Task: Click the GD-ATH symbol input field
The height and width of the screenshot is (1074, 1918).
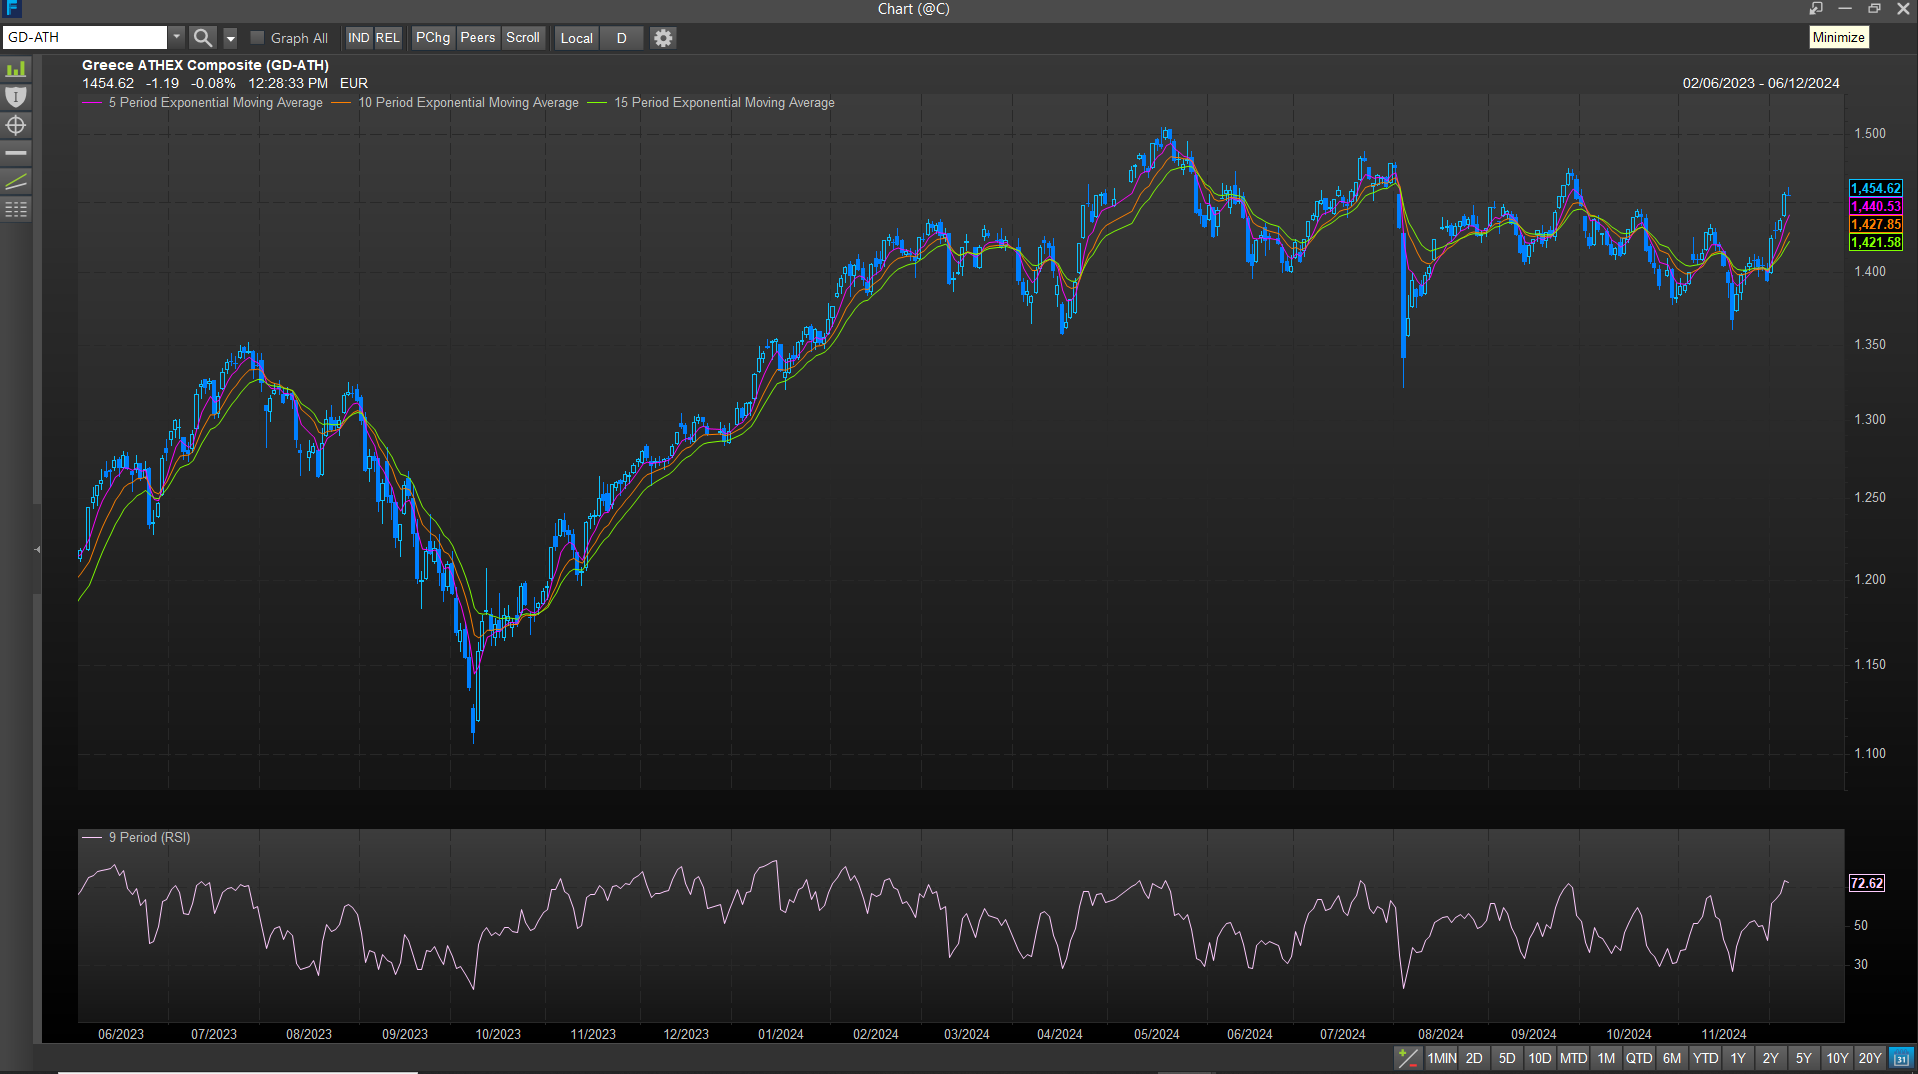Action: coord(85,38)
